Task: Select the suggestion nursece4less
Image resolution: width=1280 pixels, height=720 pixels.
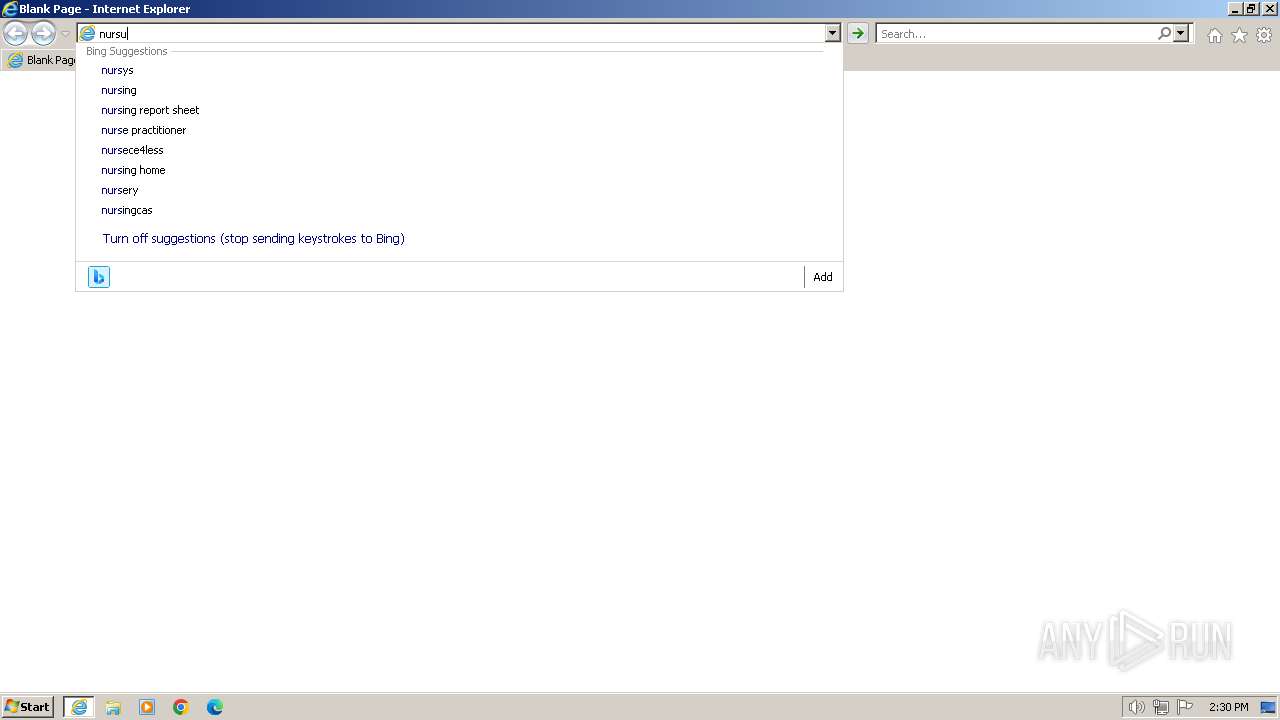Action: 132,150
